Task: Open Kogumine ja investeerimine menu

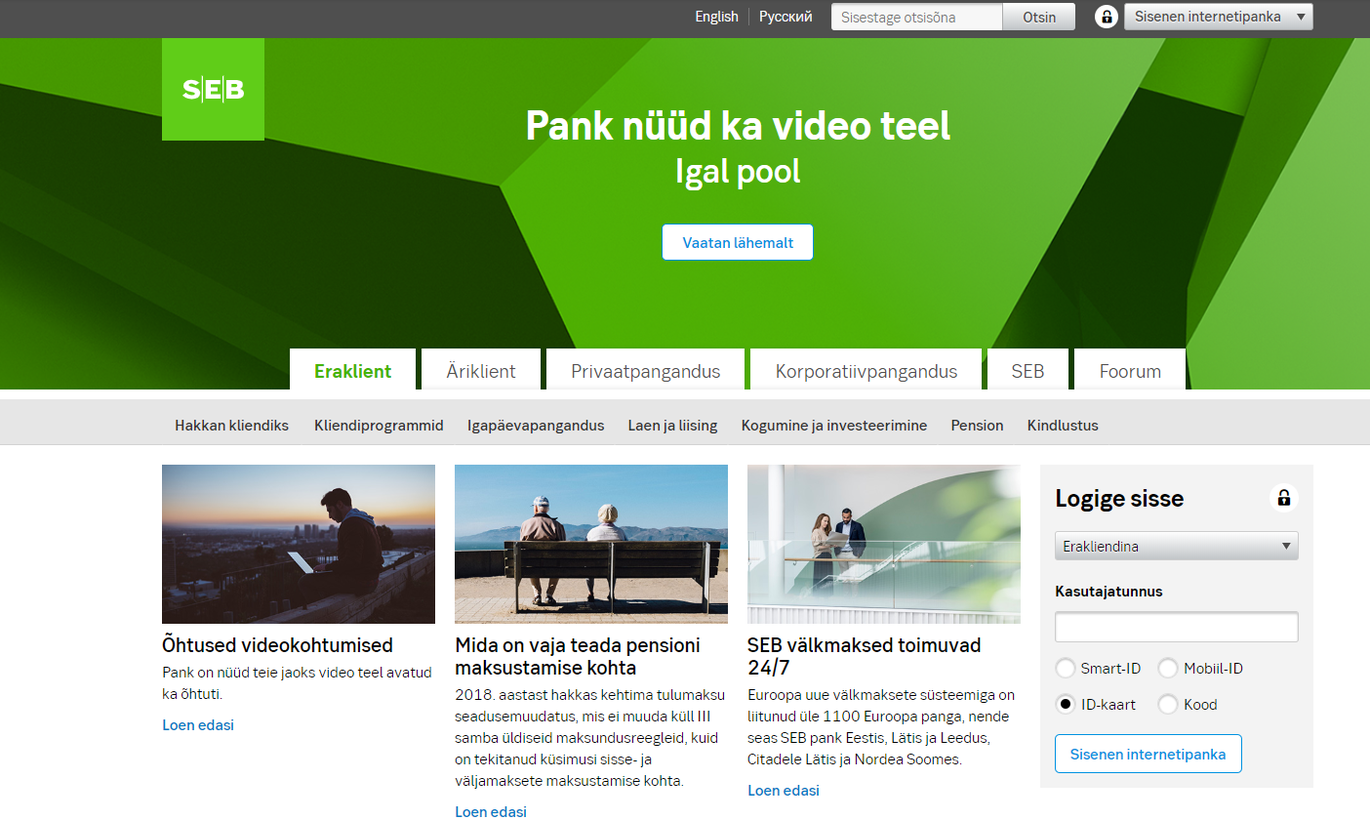Action: pos(833,425)
